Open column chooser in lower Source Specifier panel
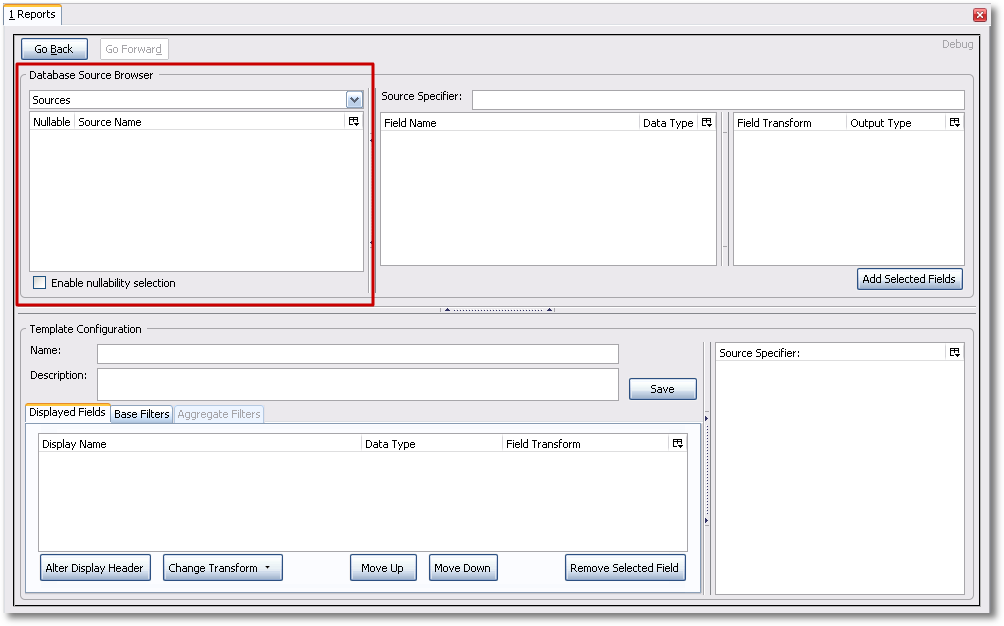Viewport: 1004px width, 626px height. pos(954,353)
